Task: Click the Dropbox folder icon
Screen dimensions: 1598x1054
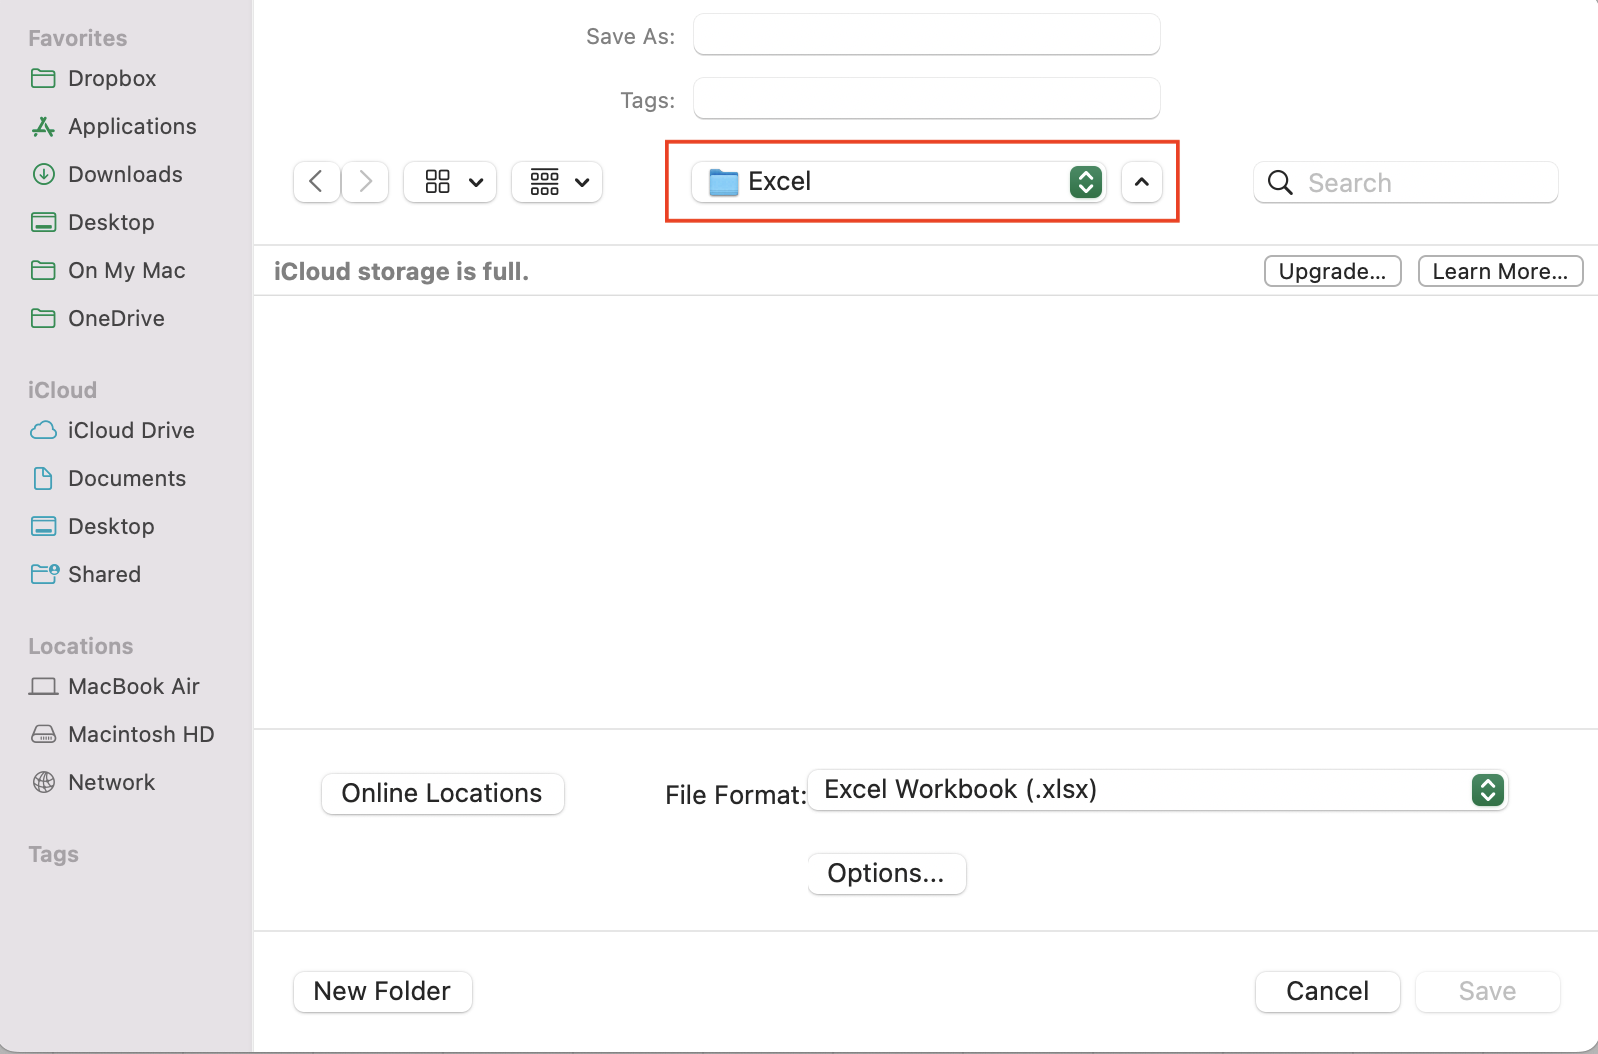Action: coord(43,78)
